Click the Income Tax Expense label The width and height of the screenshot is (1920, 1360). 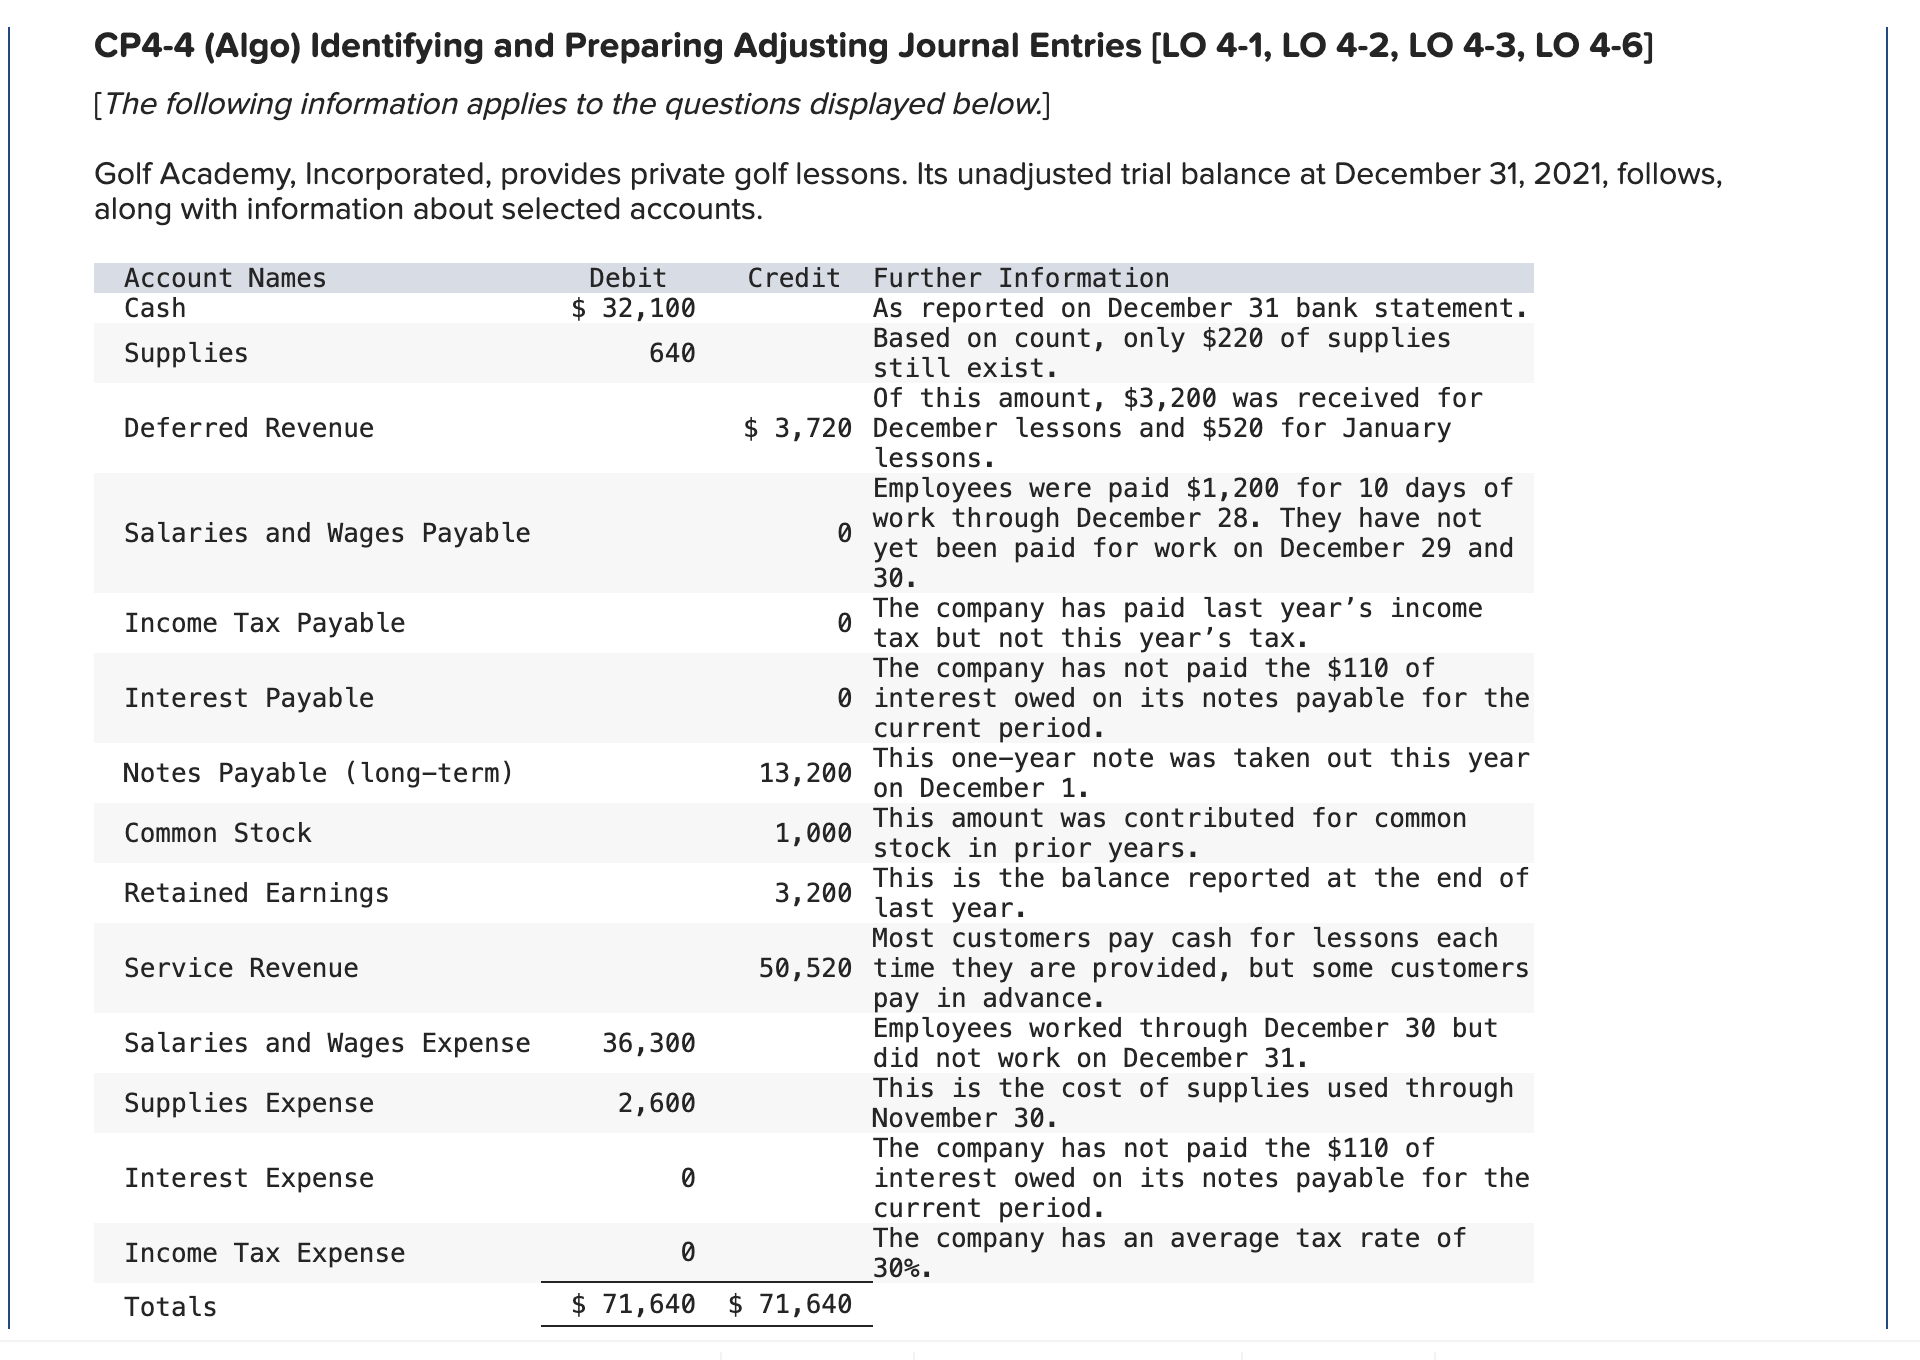point(264,1252)
